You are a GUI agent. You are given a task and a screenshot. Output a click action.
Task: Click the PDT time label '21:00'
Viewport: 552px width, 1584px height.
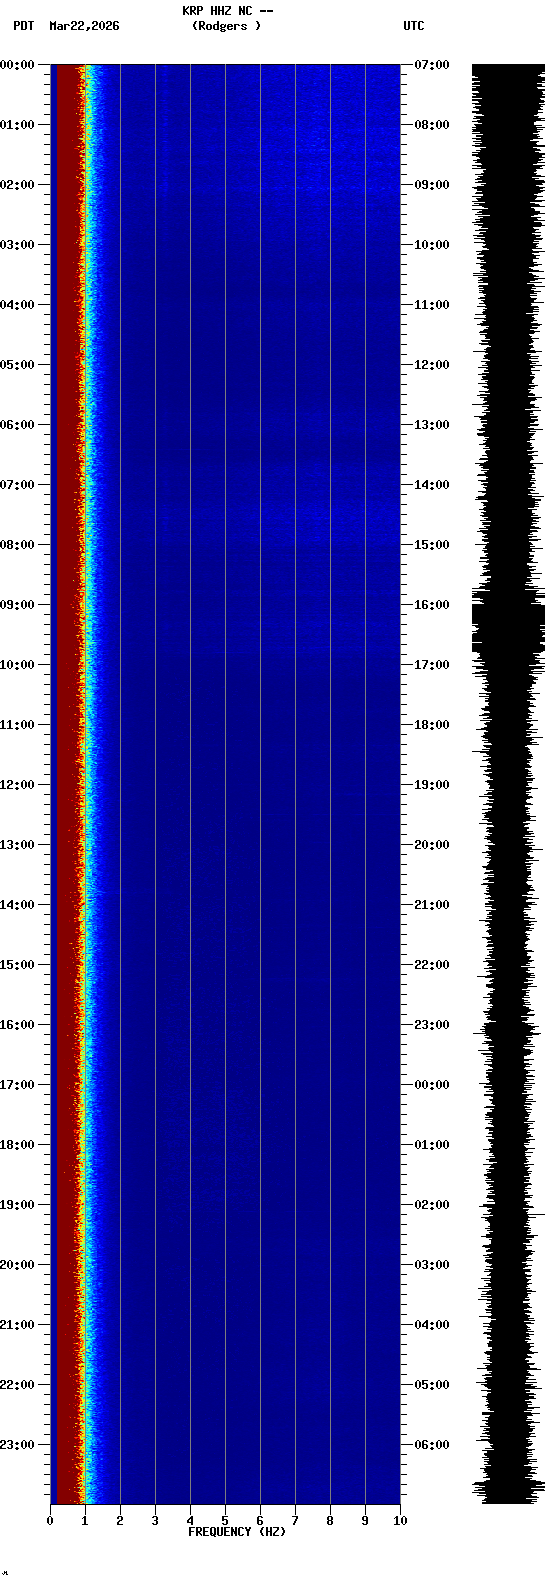tap(17, 1325)
